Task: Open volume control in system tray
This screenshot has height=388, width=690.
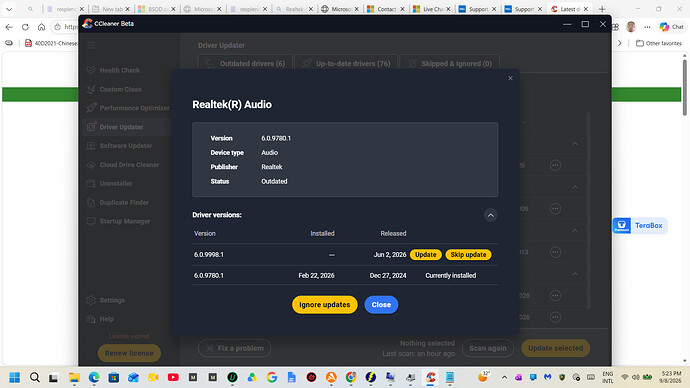Action: (636, 377)
